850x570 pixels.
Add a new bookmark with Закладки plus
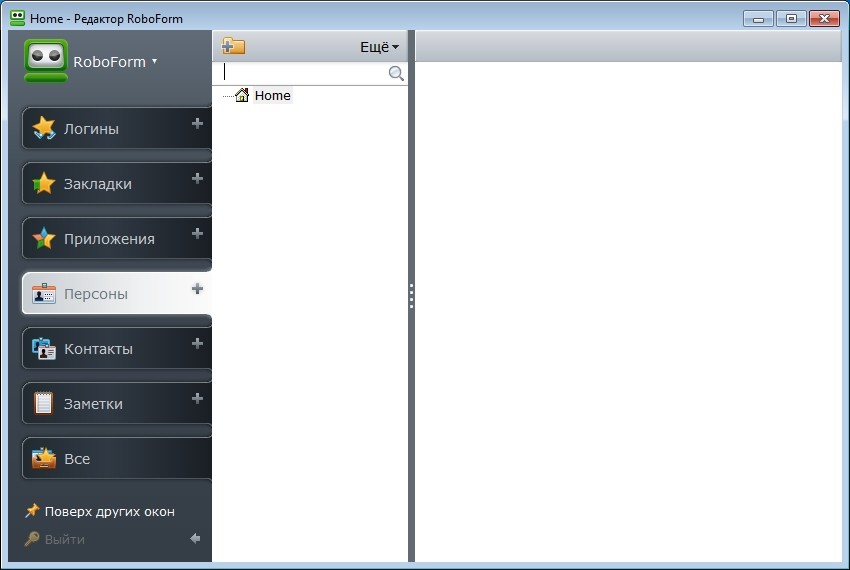(197, 178)
